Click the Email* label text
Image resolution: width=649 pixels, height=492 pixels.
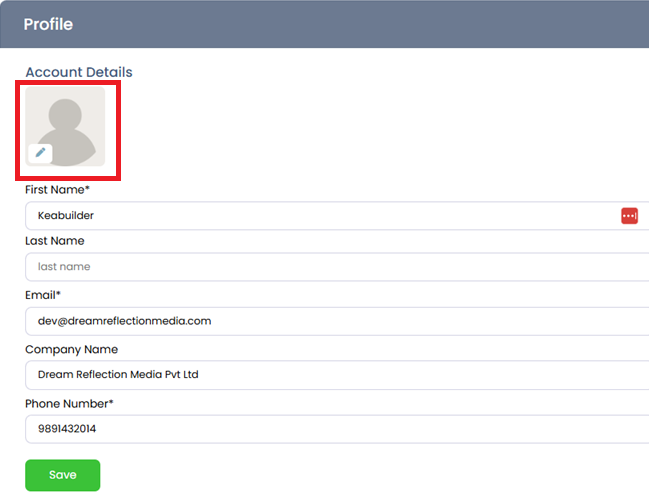click(43, 295)
